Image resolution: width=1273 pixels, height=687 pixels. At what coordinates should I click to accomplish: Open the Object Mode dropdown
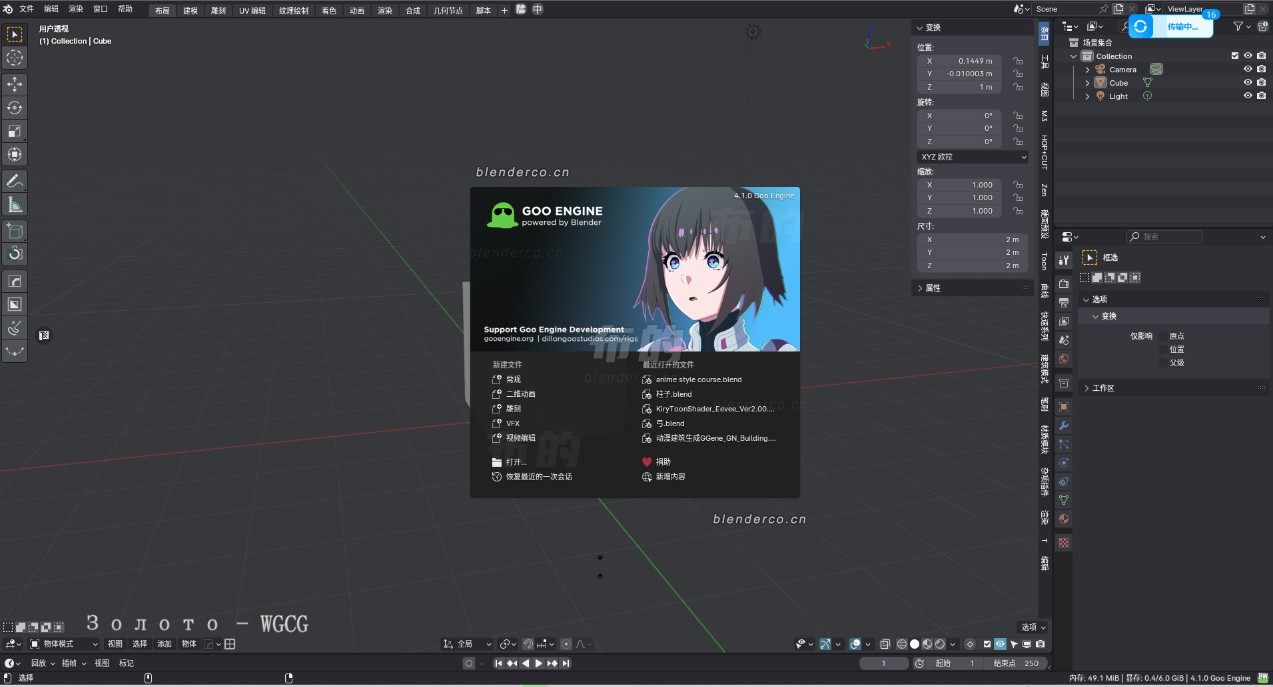65,644
